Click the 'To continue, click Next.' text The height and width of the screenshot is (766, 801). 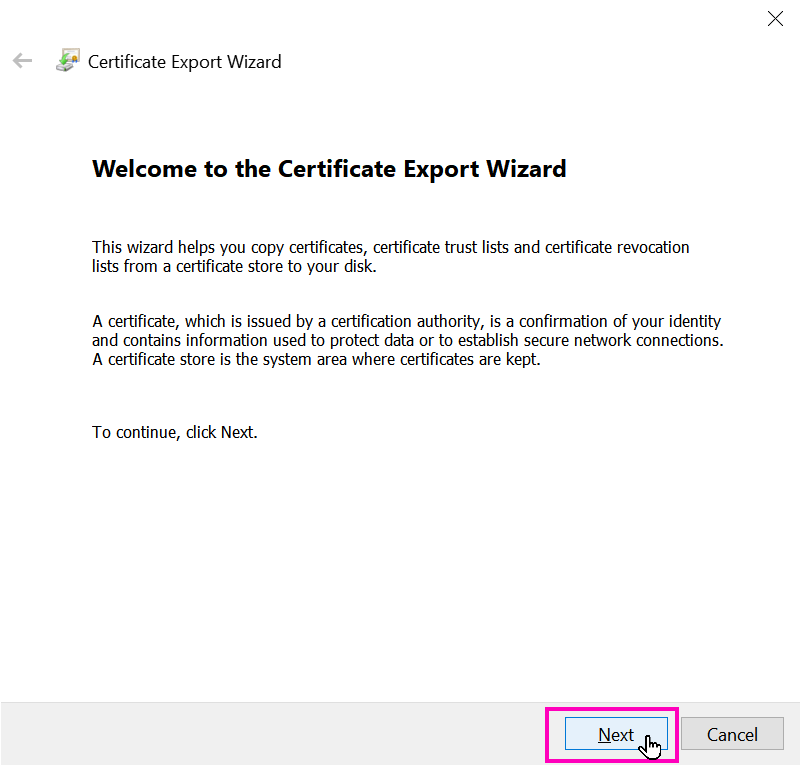(175, 432)
